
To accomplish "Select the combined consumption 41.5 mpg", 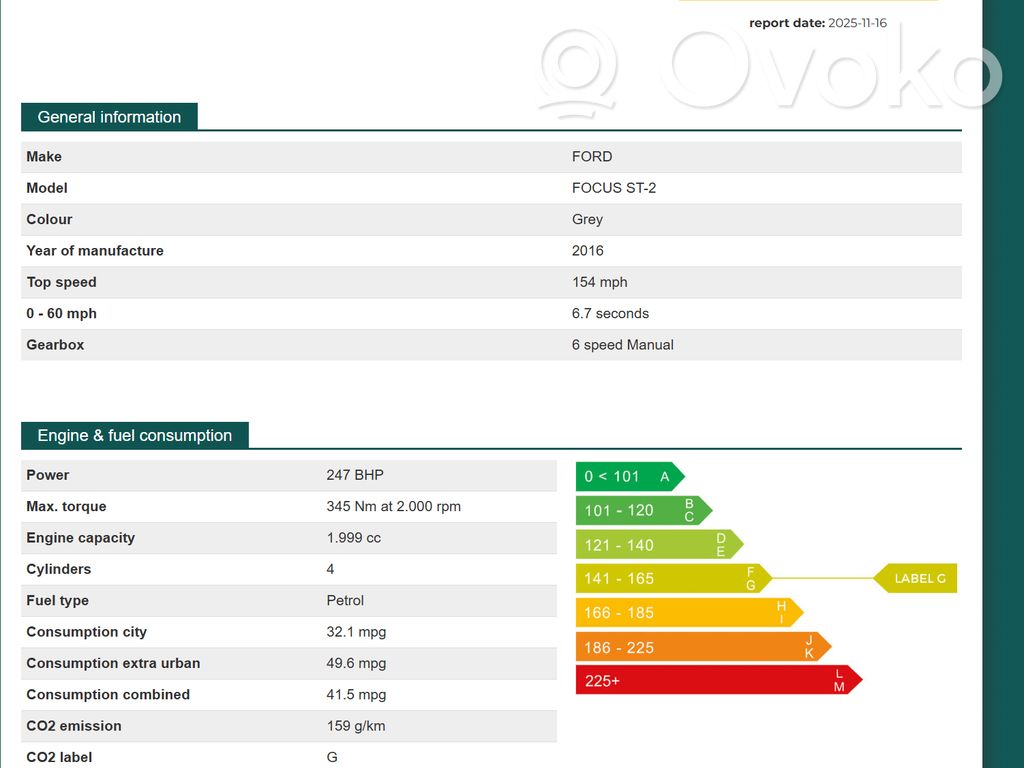I will pos(356,694).
